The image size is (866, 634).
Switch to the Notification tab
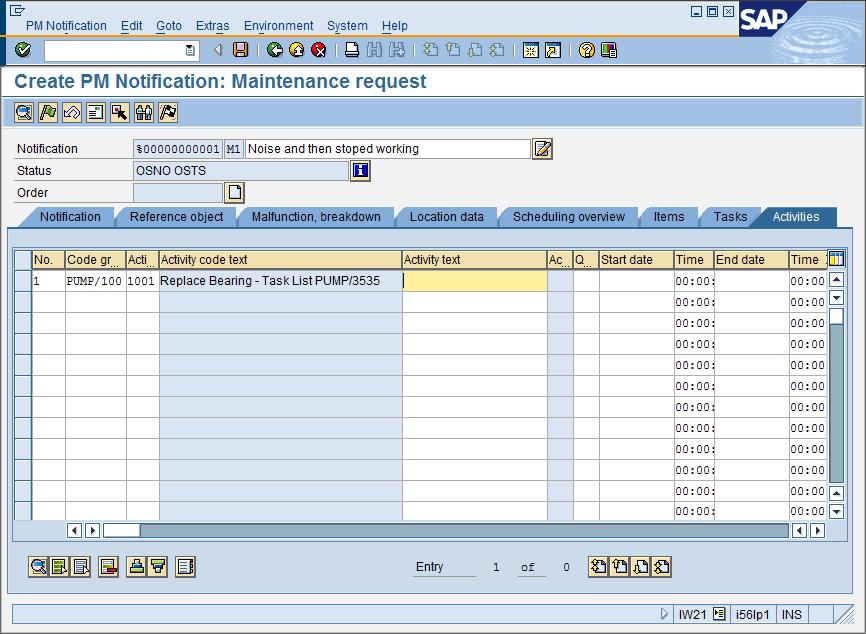click(70, 217)
